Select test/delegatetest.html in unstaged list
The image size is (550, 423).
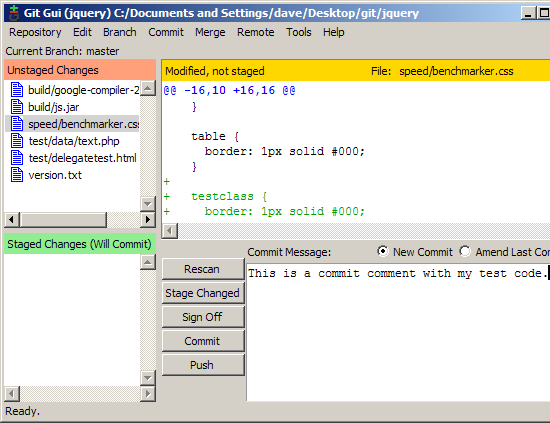tap(82, 158)
